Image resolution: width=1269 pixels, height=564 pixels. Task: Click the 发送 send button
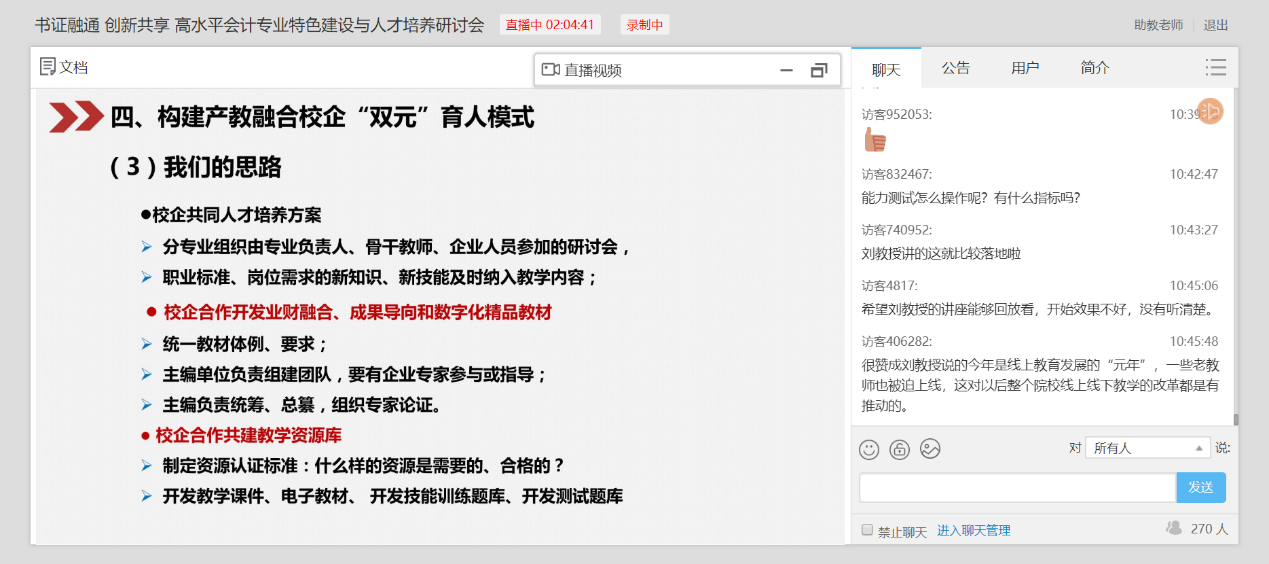coord(1200,487)
